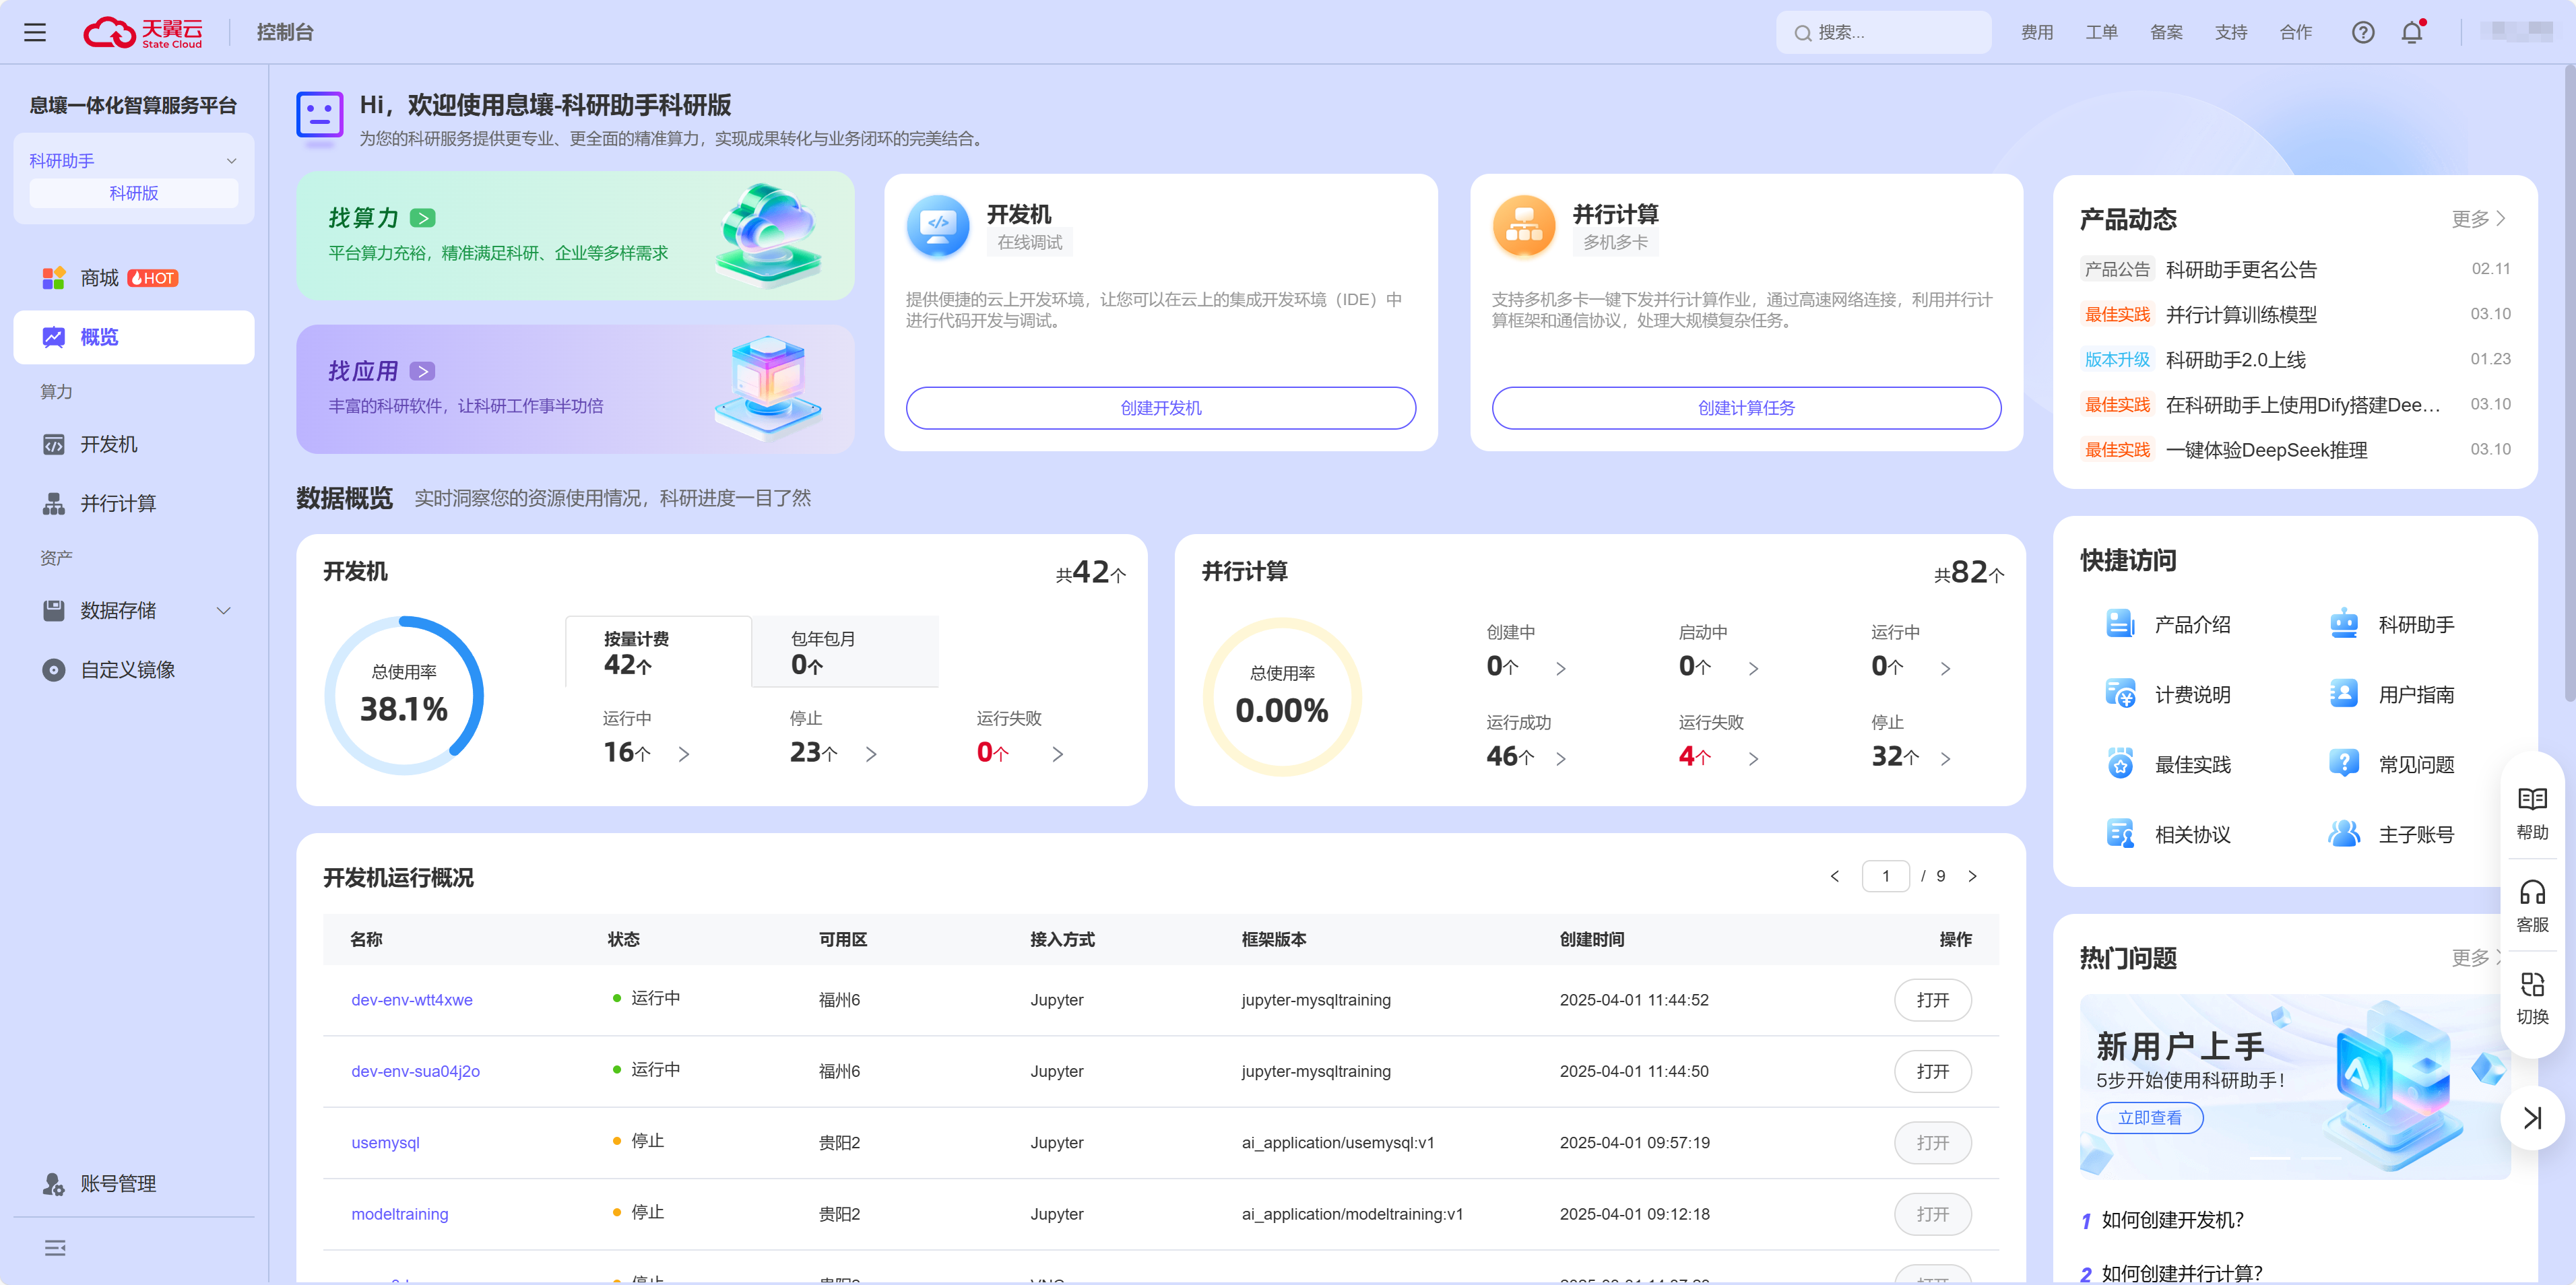Click the 创建开发机 button
Viewport: 2576px width, 1285px height.
point(1160,408)
